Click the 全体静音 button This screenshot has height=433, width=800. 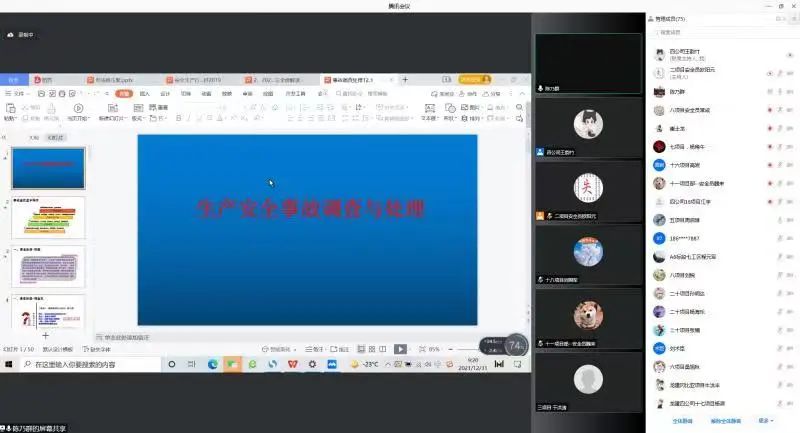(x=682, y=421)
